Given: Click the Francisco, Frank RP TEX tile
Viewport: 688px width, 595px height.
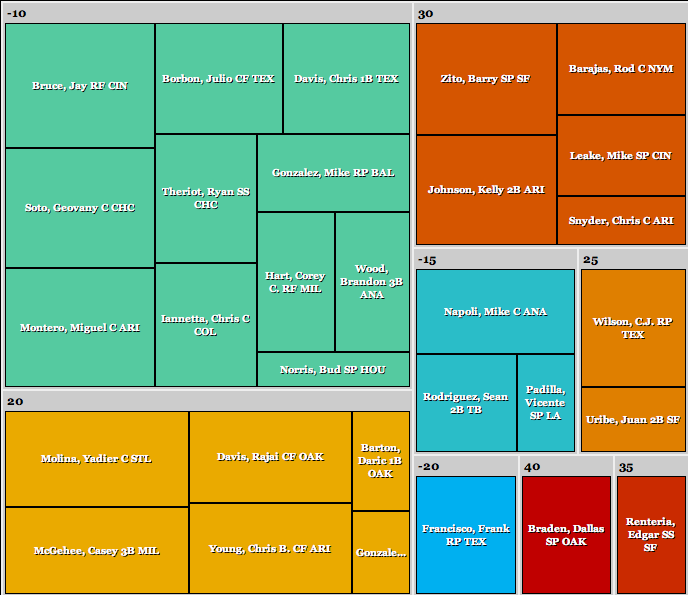Looking at the screenshot, I should pos(466,535).
